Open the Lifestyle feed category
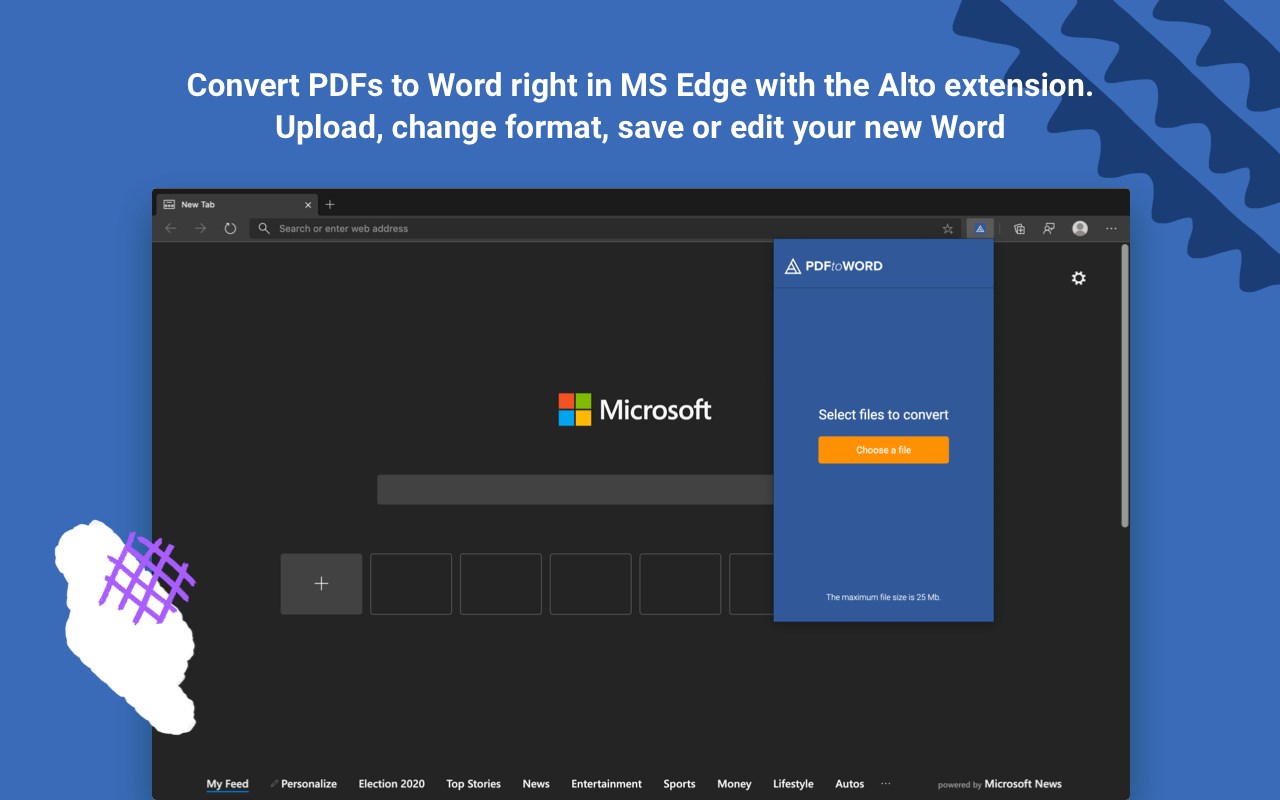Screen dimensions: 1280x800 pos(793,784)
